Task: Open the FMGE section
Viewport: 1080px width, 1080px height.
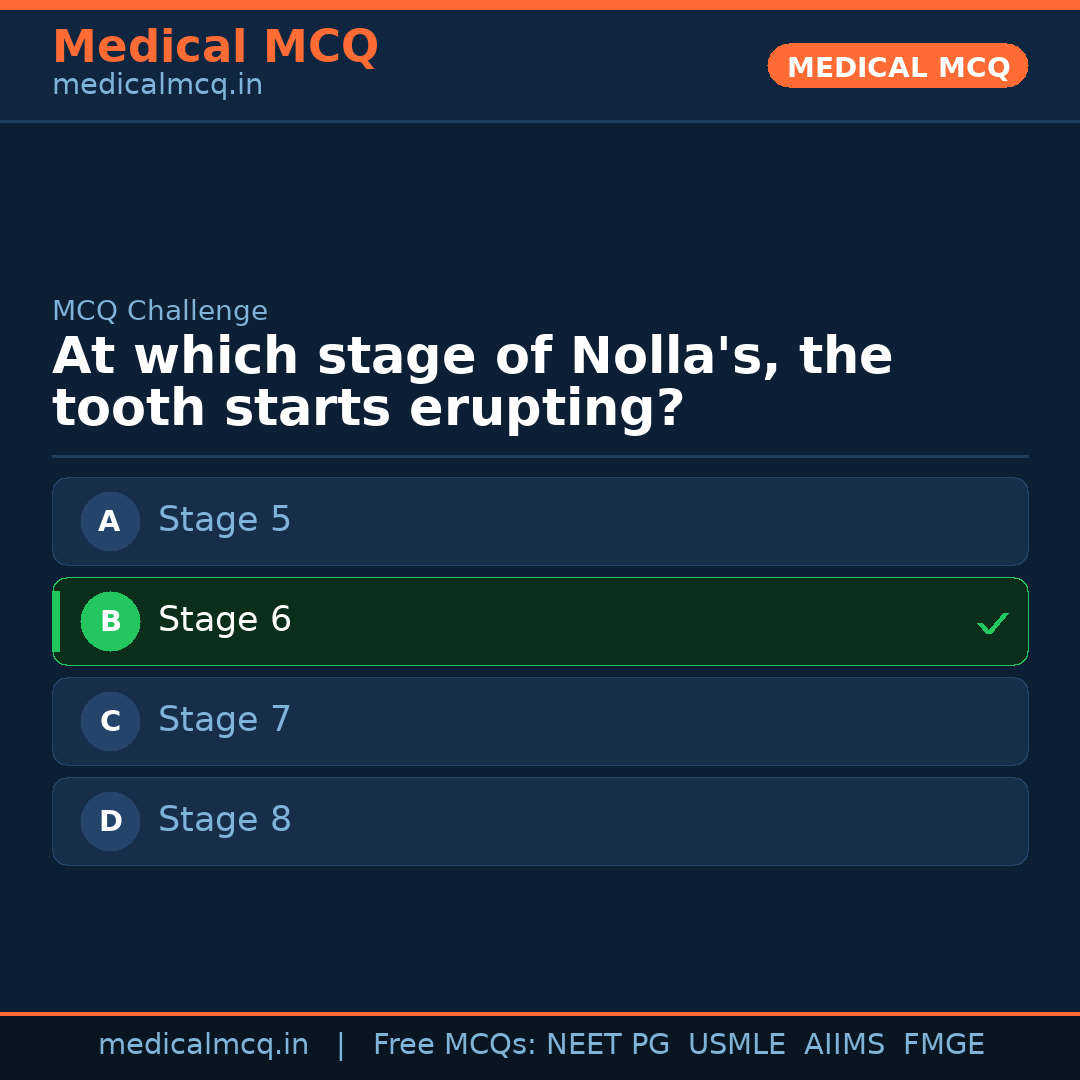Action: tap(943, 1043)
